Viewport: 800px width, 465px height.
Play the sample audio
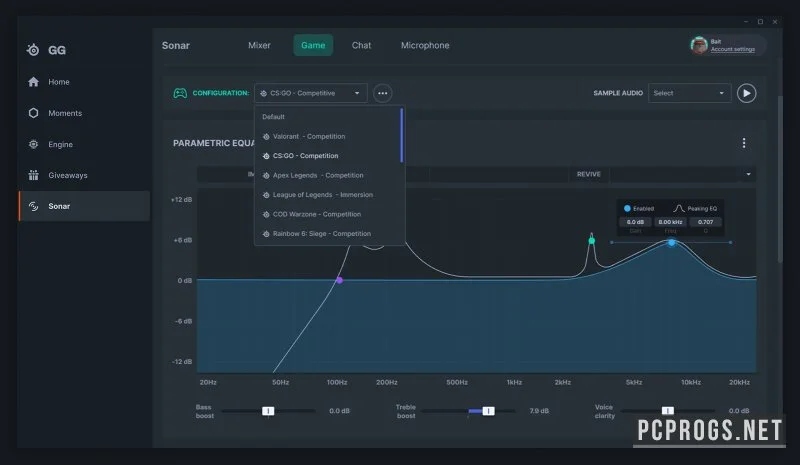pos(746,93)
